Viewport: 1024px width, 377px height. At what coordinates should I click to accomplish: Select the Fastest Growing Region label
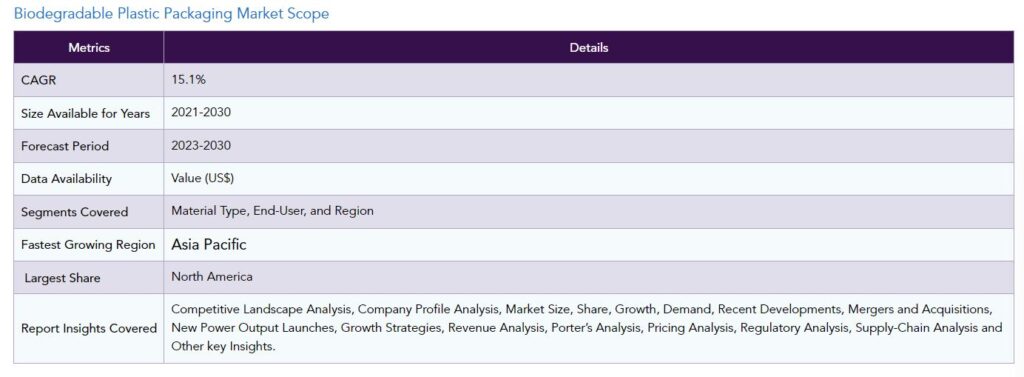pyautogui.click(x=88, y=245)
